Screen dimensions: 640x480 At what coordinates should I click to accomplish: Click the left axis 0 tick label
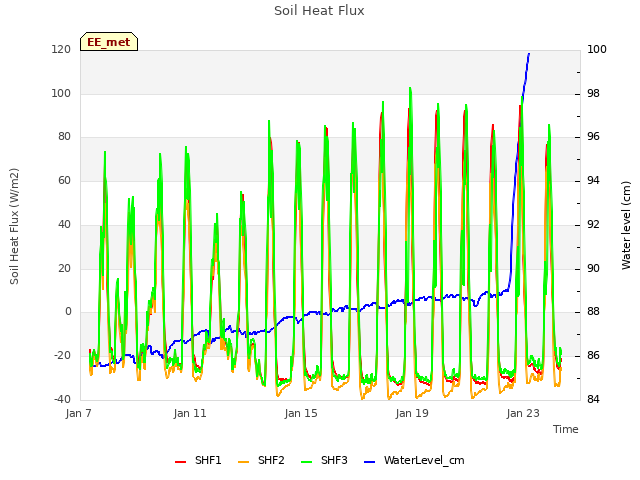68,312
